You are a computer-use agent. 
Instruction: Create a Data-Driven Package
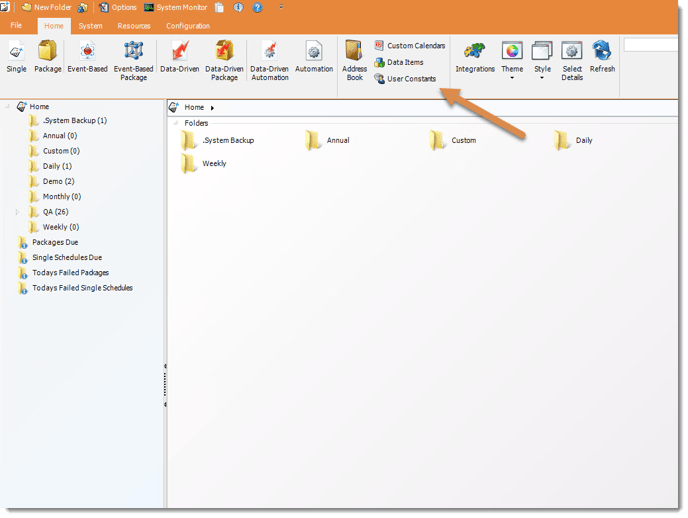(224, 61)
